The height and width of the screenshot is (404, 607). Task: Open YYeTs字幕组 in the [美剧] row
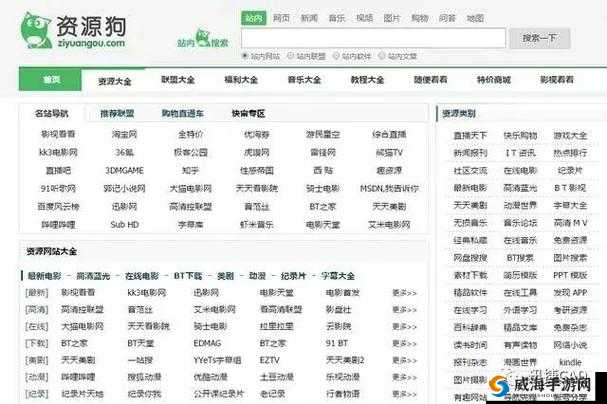pyautogui.click(x=217, y=360)
